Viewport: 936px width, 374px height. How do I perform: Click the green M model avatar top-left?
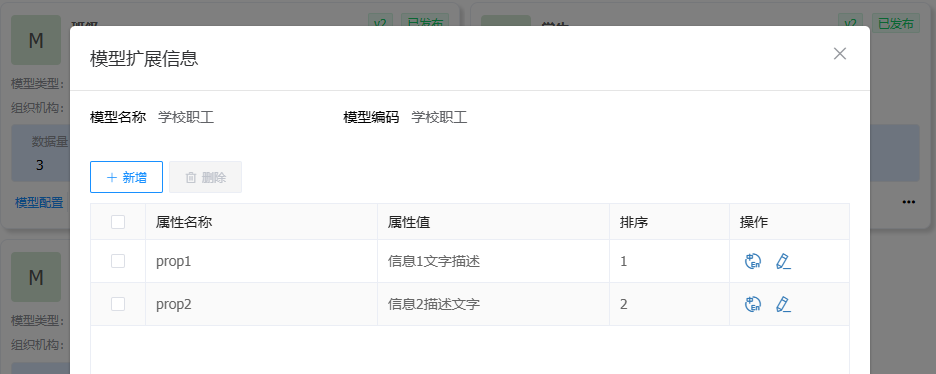(36, 40)
